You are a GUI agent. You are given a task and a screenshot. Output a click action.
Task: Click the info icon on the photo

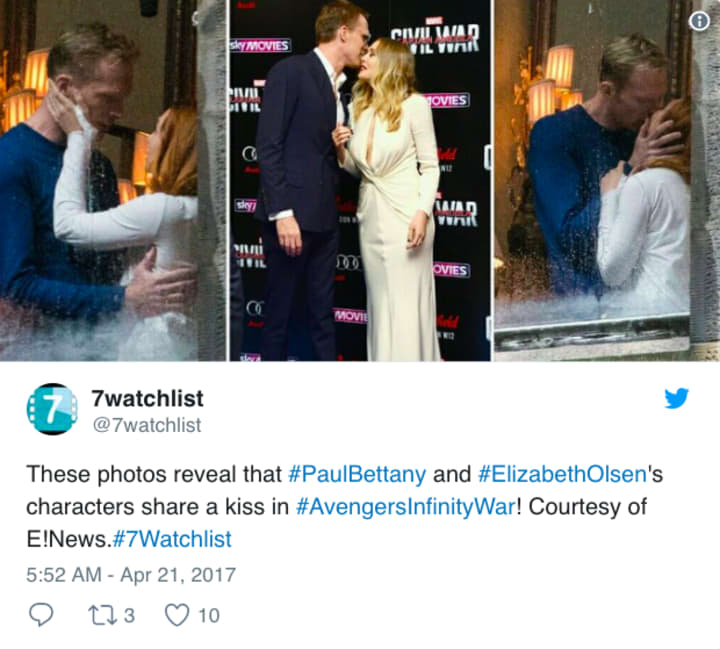click(699, 21)
